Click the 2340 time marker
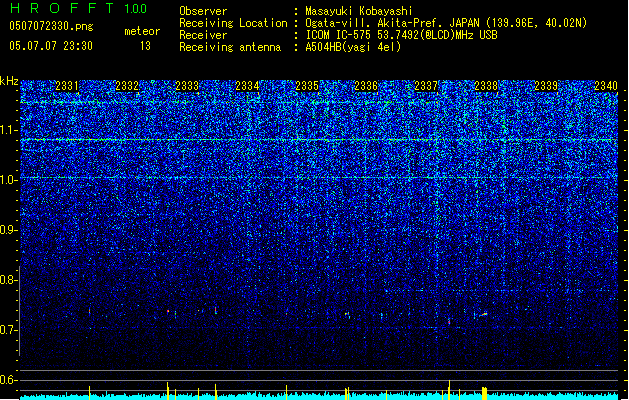The width and height of the screenshot is (629, 400). (606, 86)
